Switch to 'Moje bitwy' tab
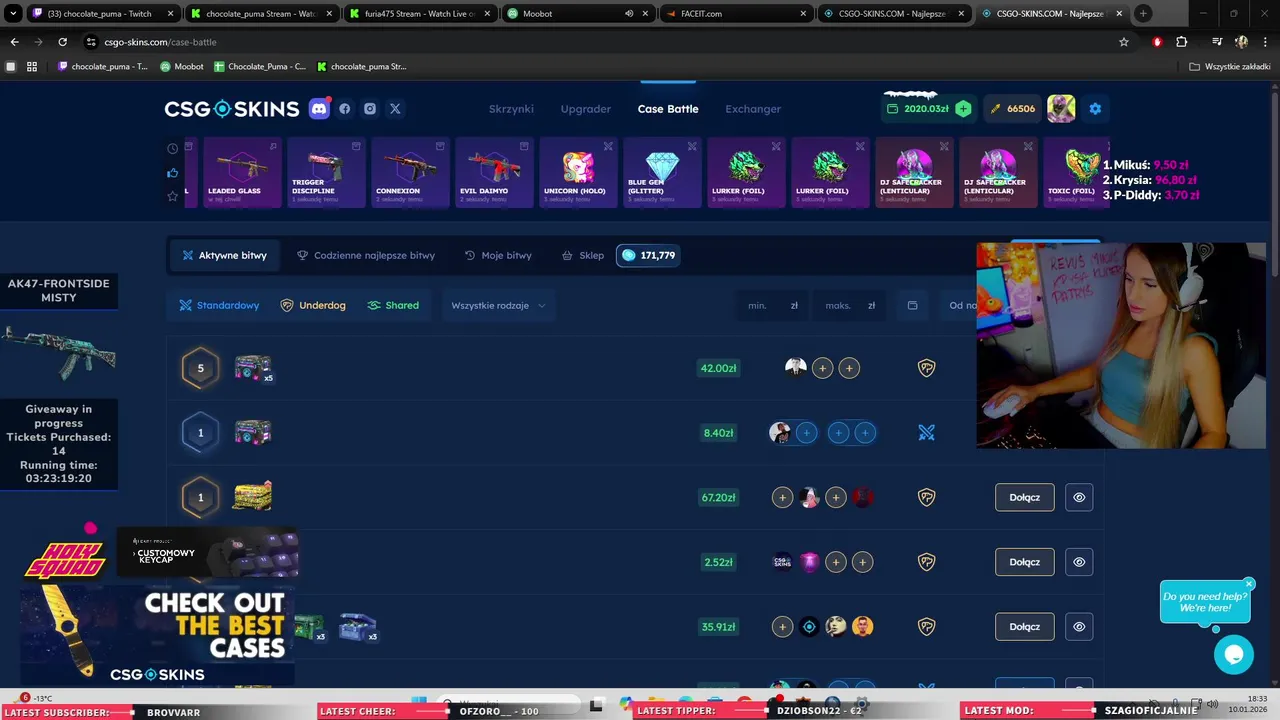This screenshot has height=720, width=1280. point(498,256)
